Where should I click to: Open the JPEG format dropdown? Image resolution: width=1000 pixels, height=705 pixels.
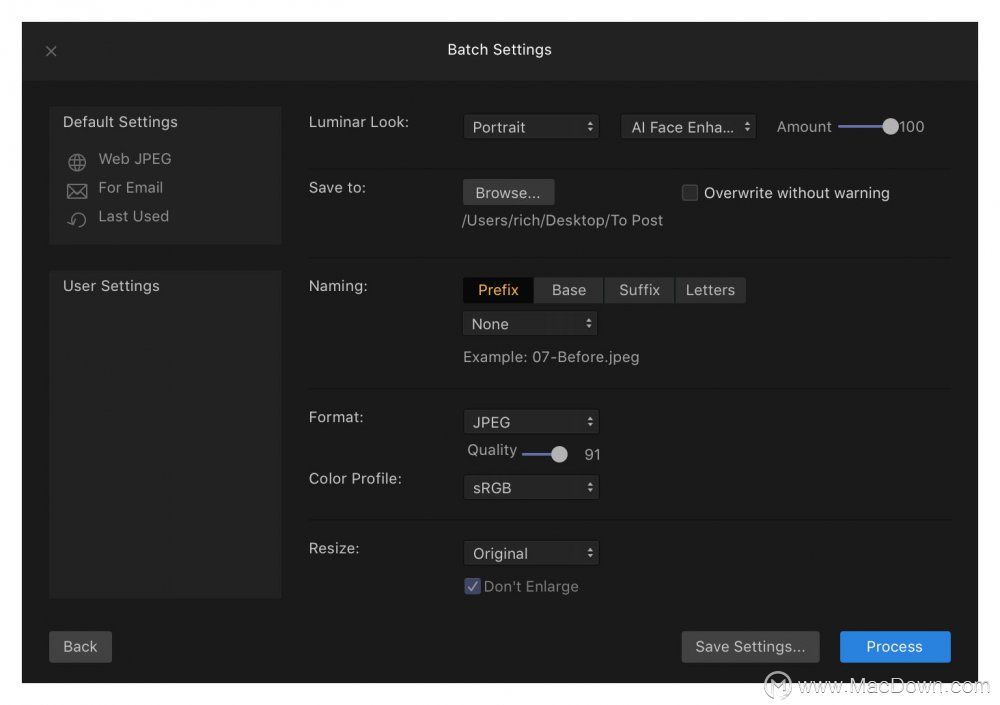pyautogui.click(x=531, y=422)
